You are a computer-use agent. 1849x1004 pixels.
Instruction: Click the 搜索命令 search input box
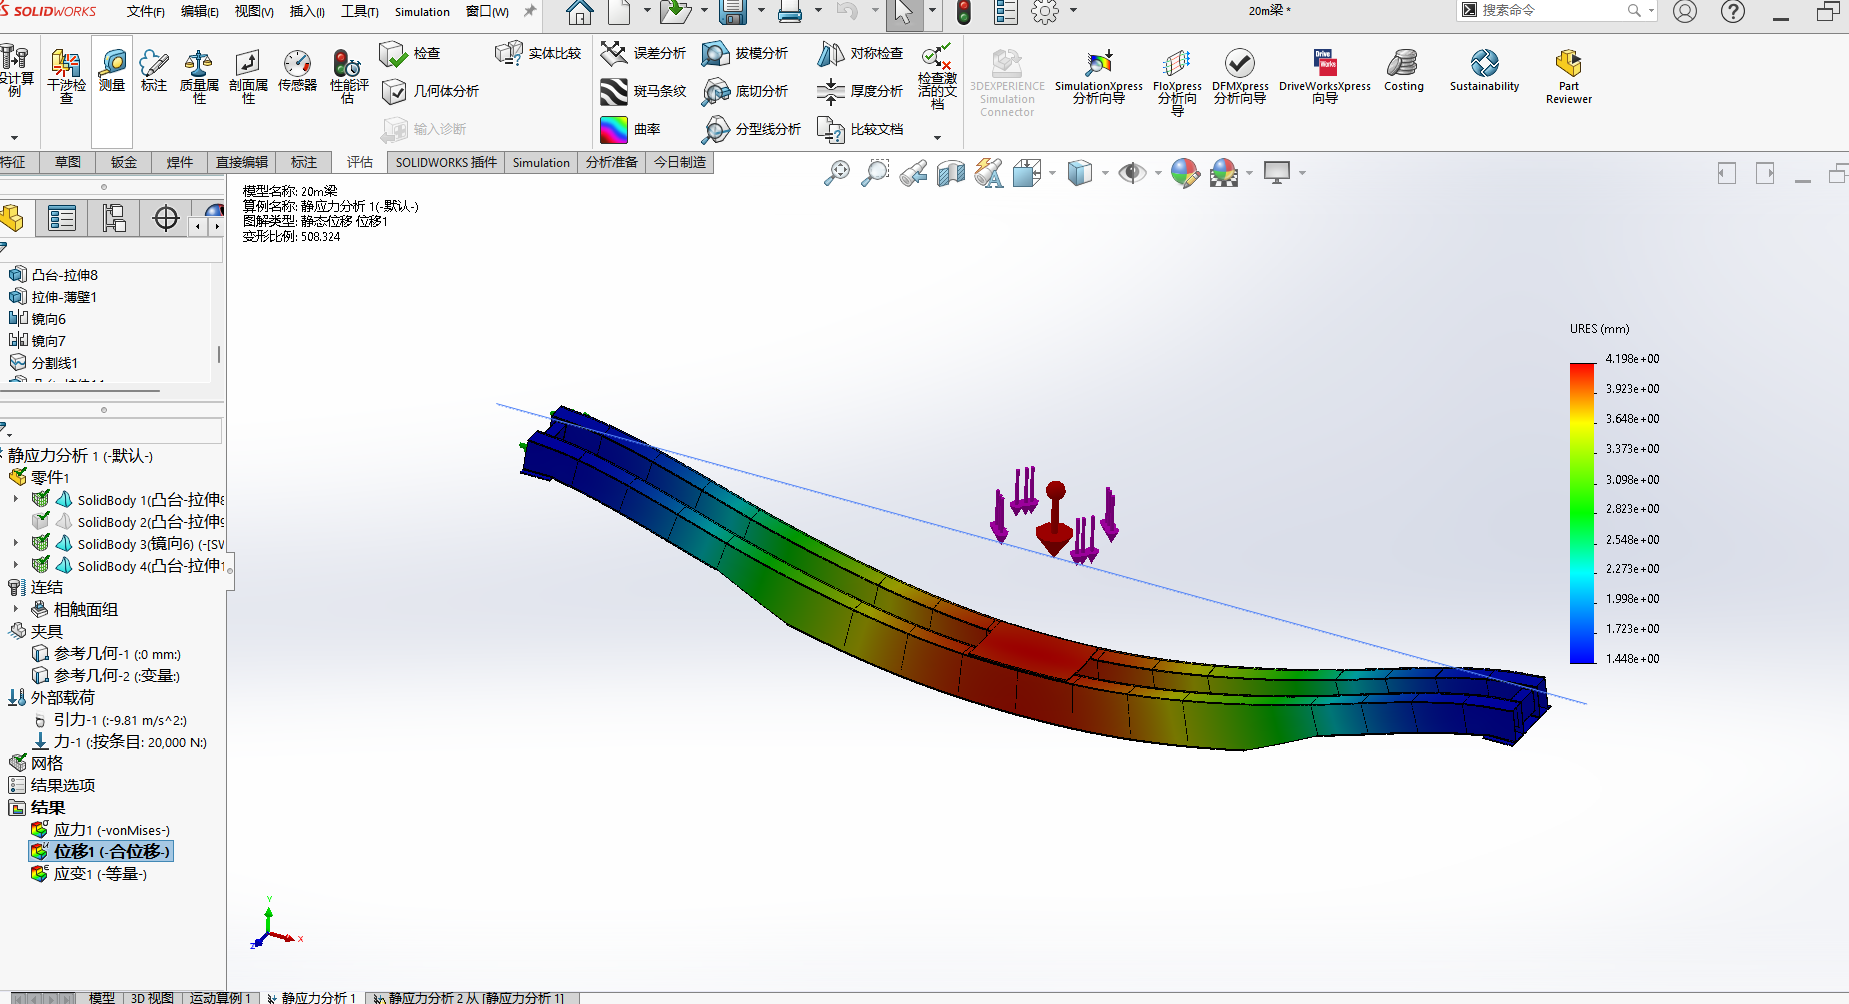(1550, 11)
